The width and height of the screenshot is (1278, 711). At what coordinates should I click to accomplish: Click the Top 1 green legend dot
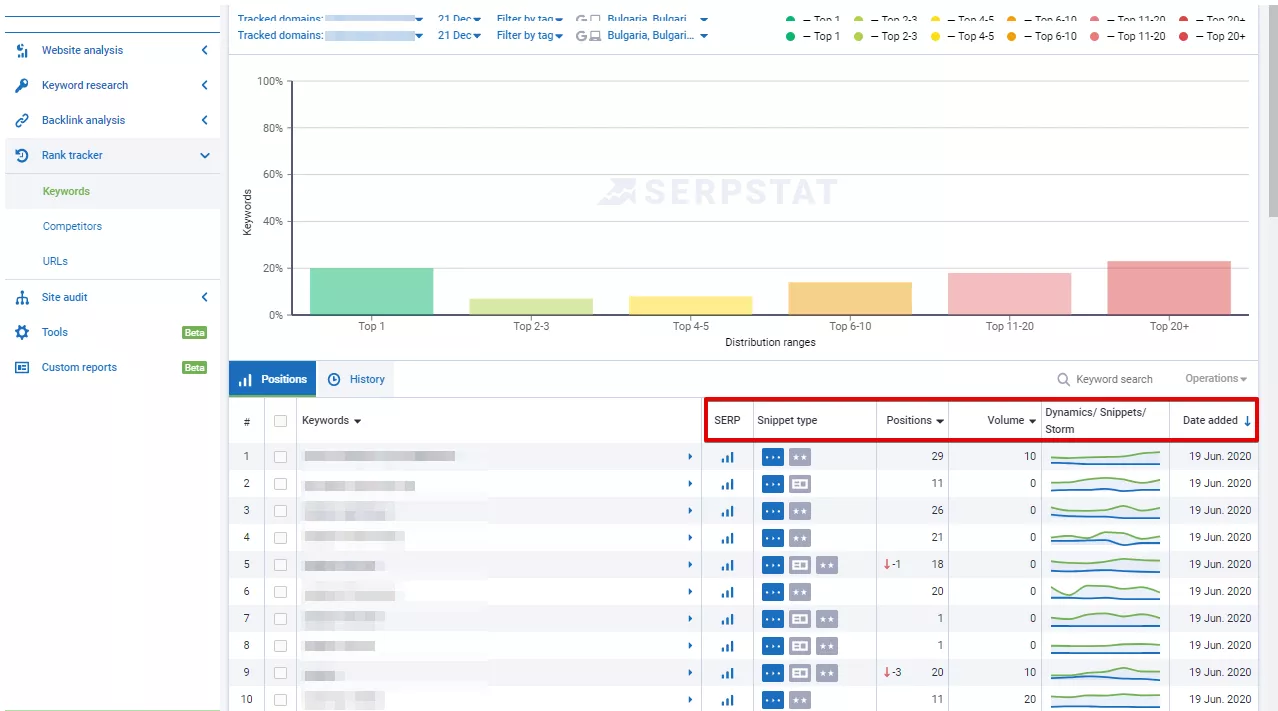tap(790, 36)
